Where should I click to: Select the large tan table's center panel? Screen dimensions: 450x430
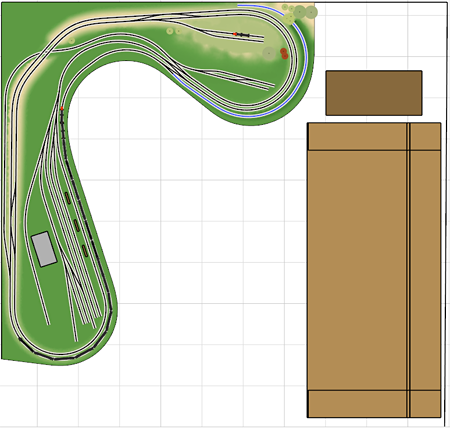pos(357,270)
